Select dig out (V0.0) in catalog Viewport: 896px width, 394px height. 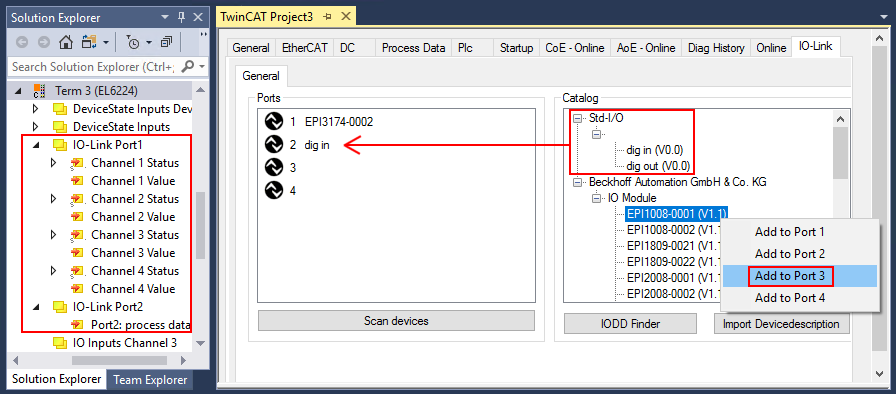point(658,166)
